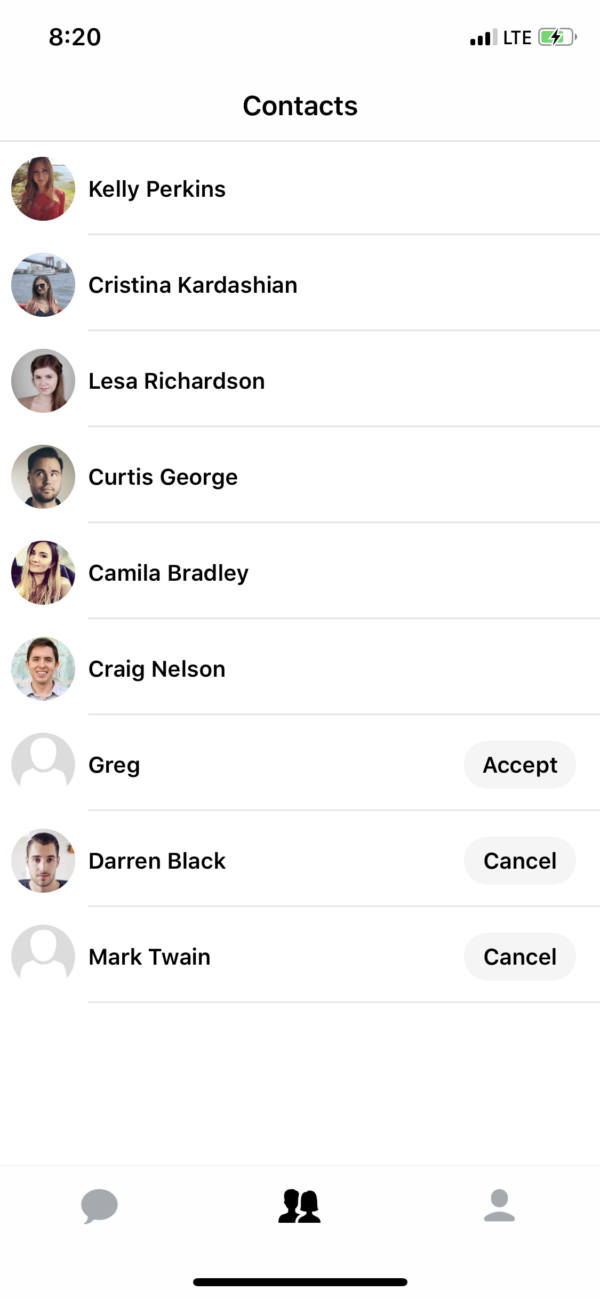Click Darren Black's profile picture
The image size is (600, 1299).
tap(43, 860)
